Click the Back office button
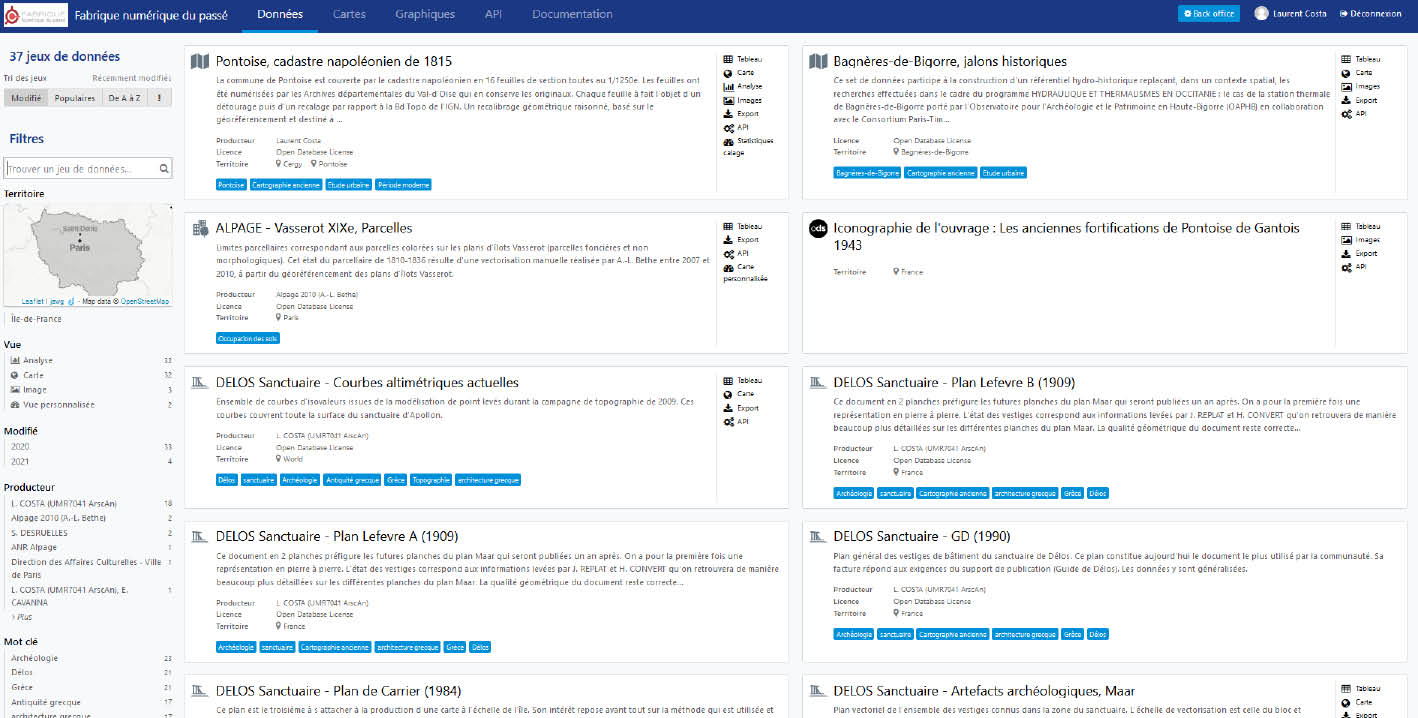This screenshot has height=718, width=1418. [x=1208, y=14]
